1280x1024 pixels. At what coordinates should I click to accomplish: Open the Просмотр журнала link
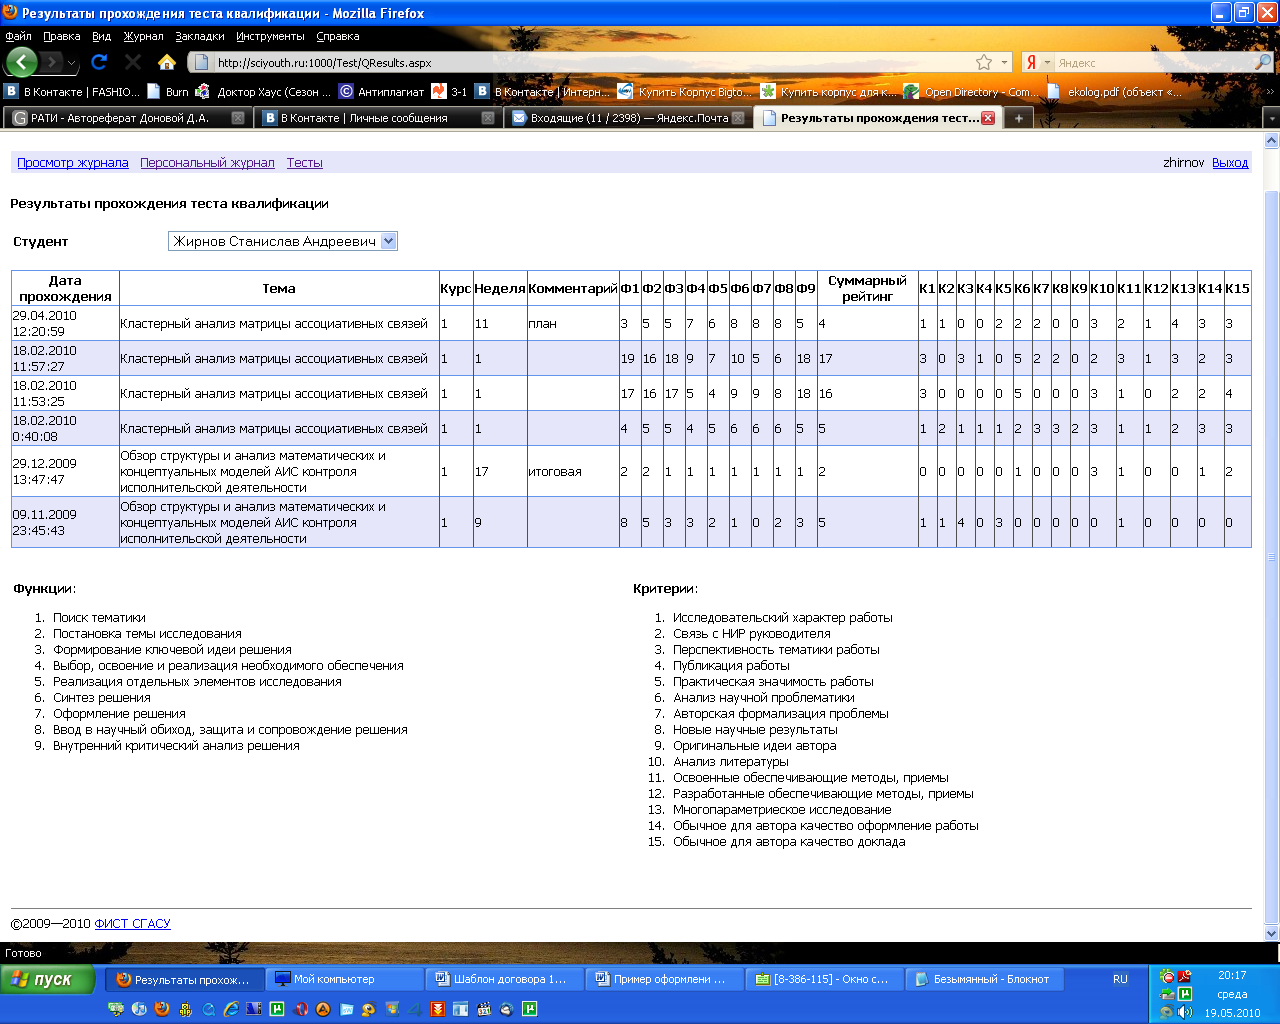[73, 163]
